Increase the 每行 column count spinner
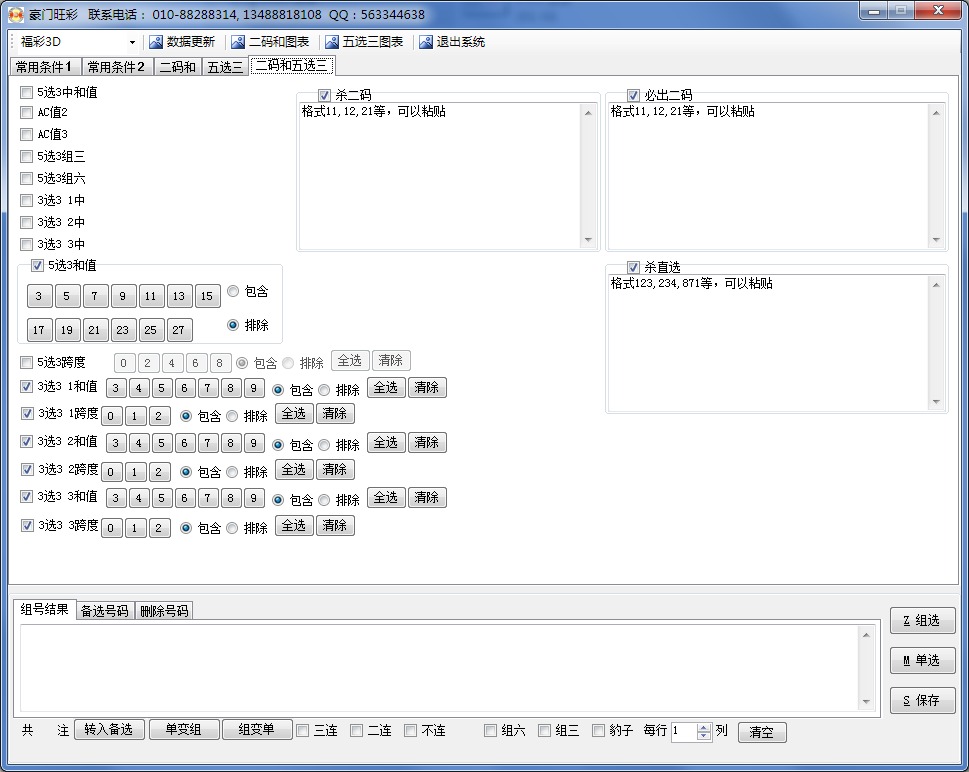This screenshot has width=969, height=772. [x=704, y=727]
